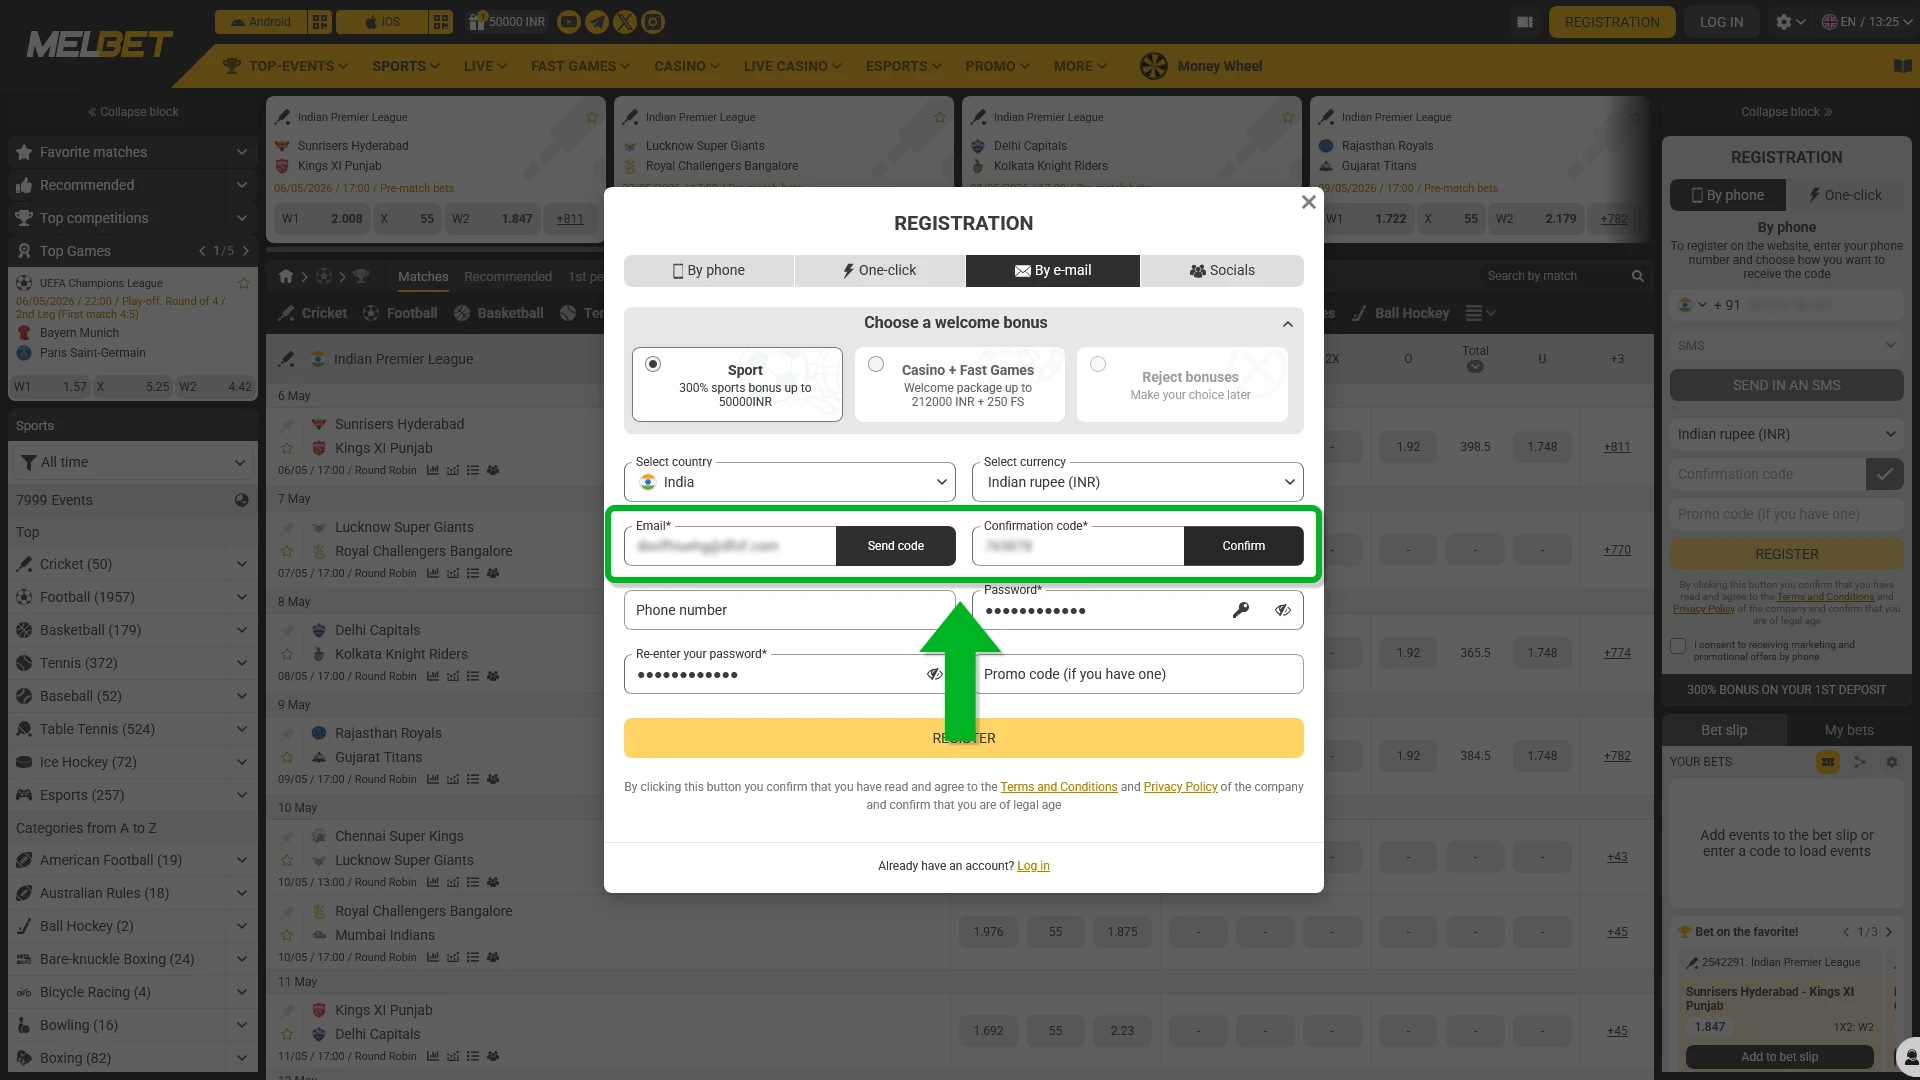Expand the Favorite matches section
Image resolution: width=1920 pixels, height=1080 pixels.
241,152
